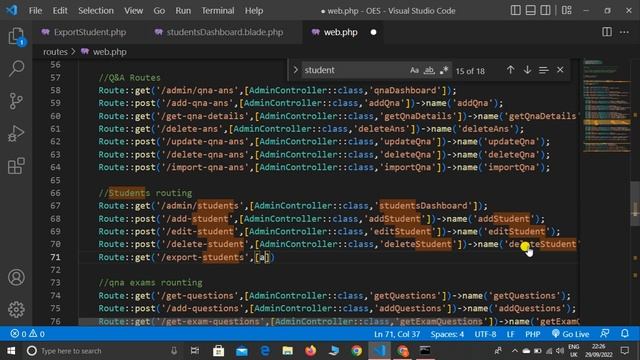Image resolution: width=640 pixels, height=360 pixels.
Task: Click line number 71 in the gutter
Action: coord(55,257)
